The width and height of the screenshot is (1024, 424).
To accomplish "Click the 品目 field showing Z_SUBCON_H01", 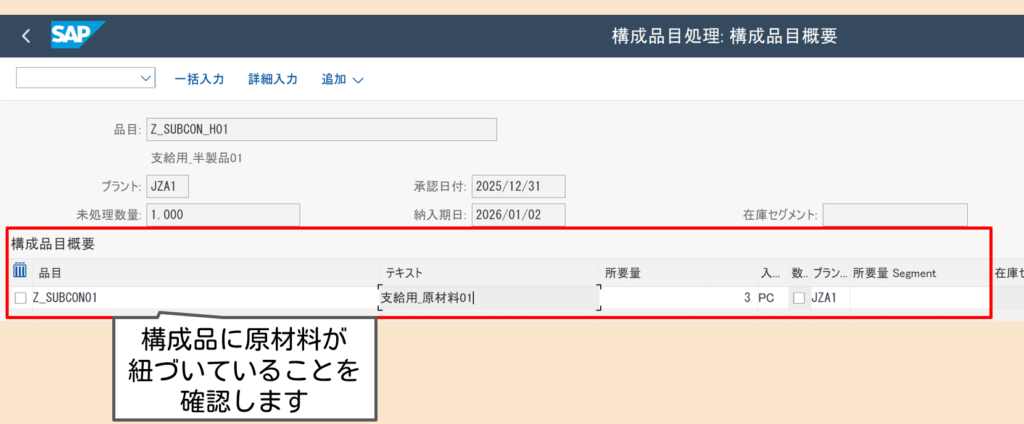I will pos(321,130).
